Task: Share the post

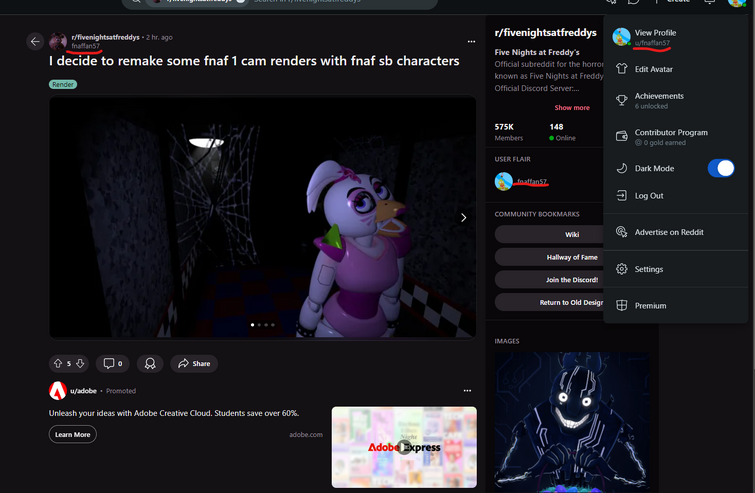Action: (x=194, y=363)
